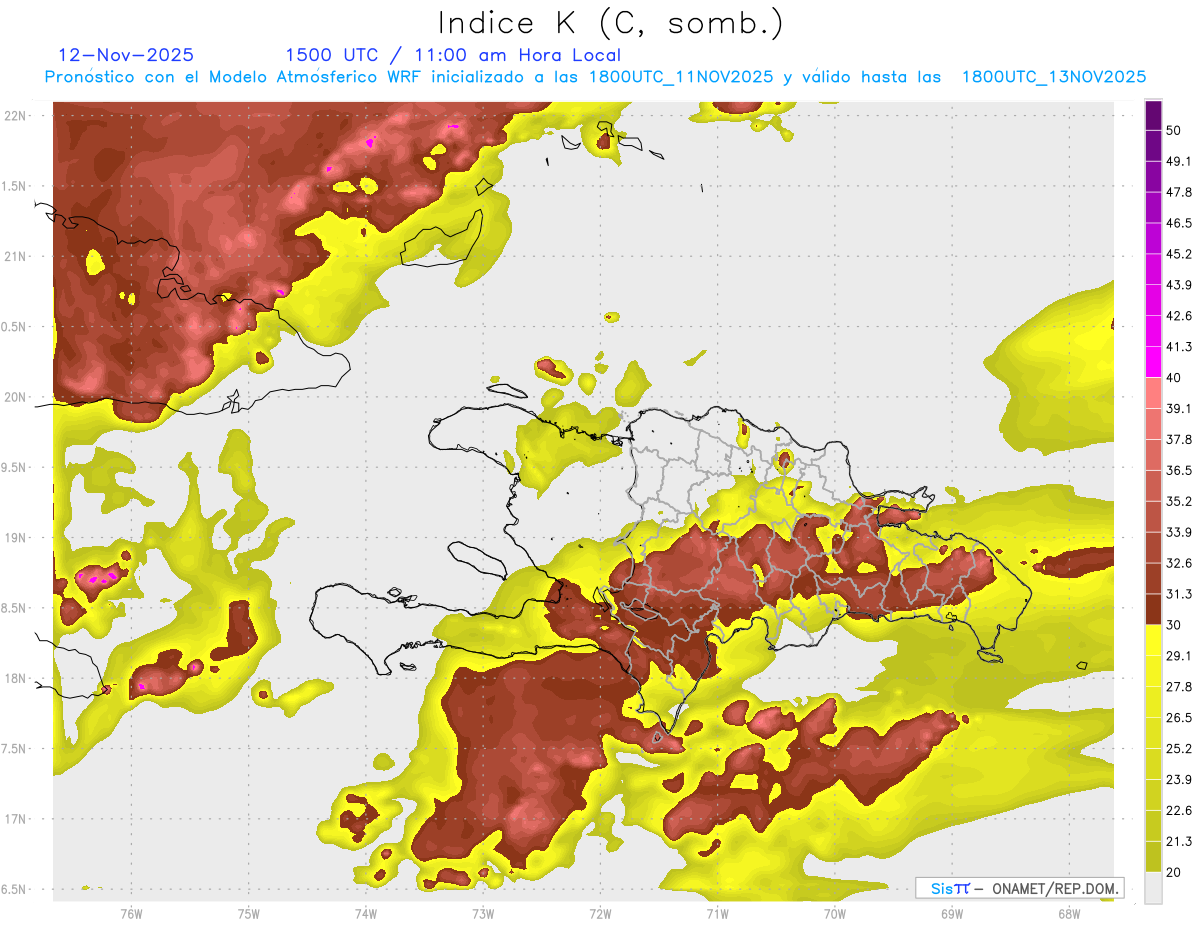Click the "25.2" color scale value
Viewport: 1200px width, 927px height.
tap(1179, 750)
